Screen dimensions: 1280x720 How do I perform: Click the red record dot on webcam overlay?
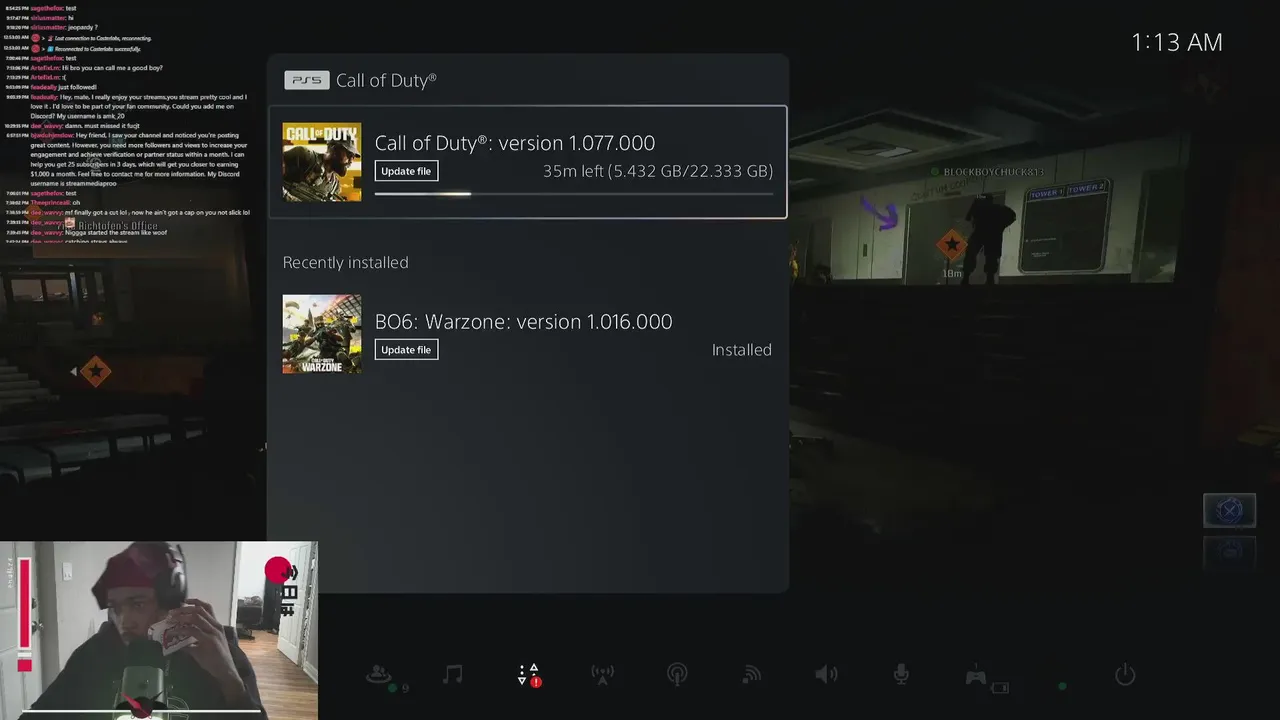click(x=277, y=570)
